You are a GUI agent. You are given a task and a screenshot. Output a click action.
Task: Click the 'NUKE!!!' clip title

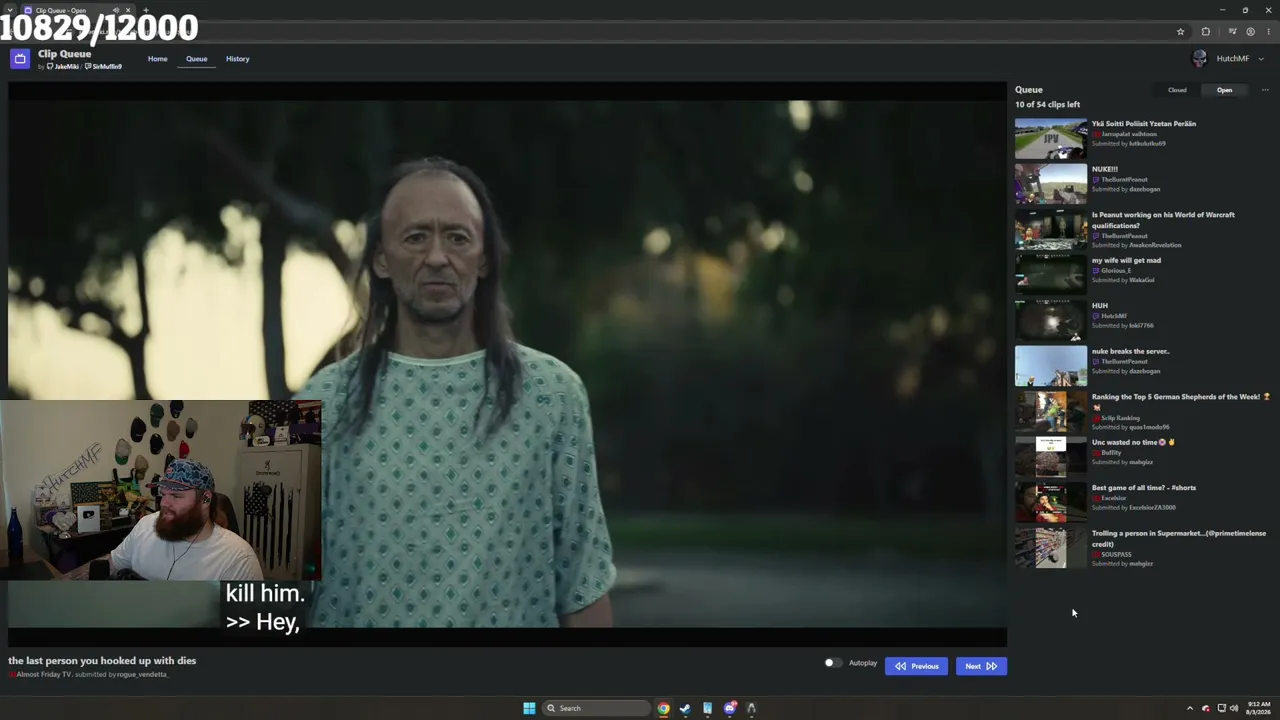[x=1105, y=169]
